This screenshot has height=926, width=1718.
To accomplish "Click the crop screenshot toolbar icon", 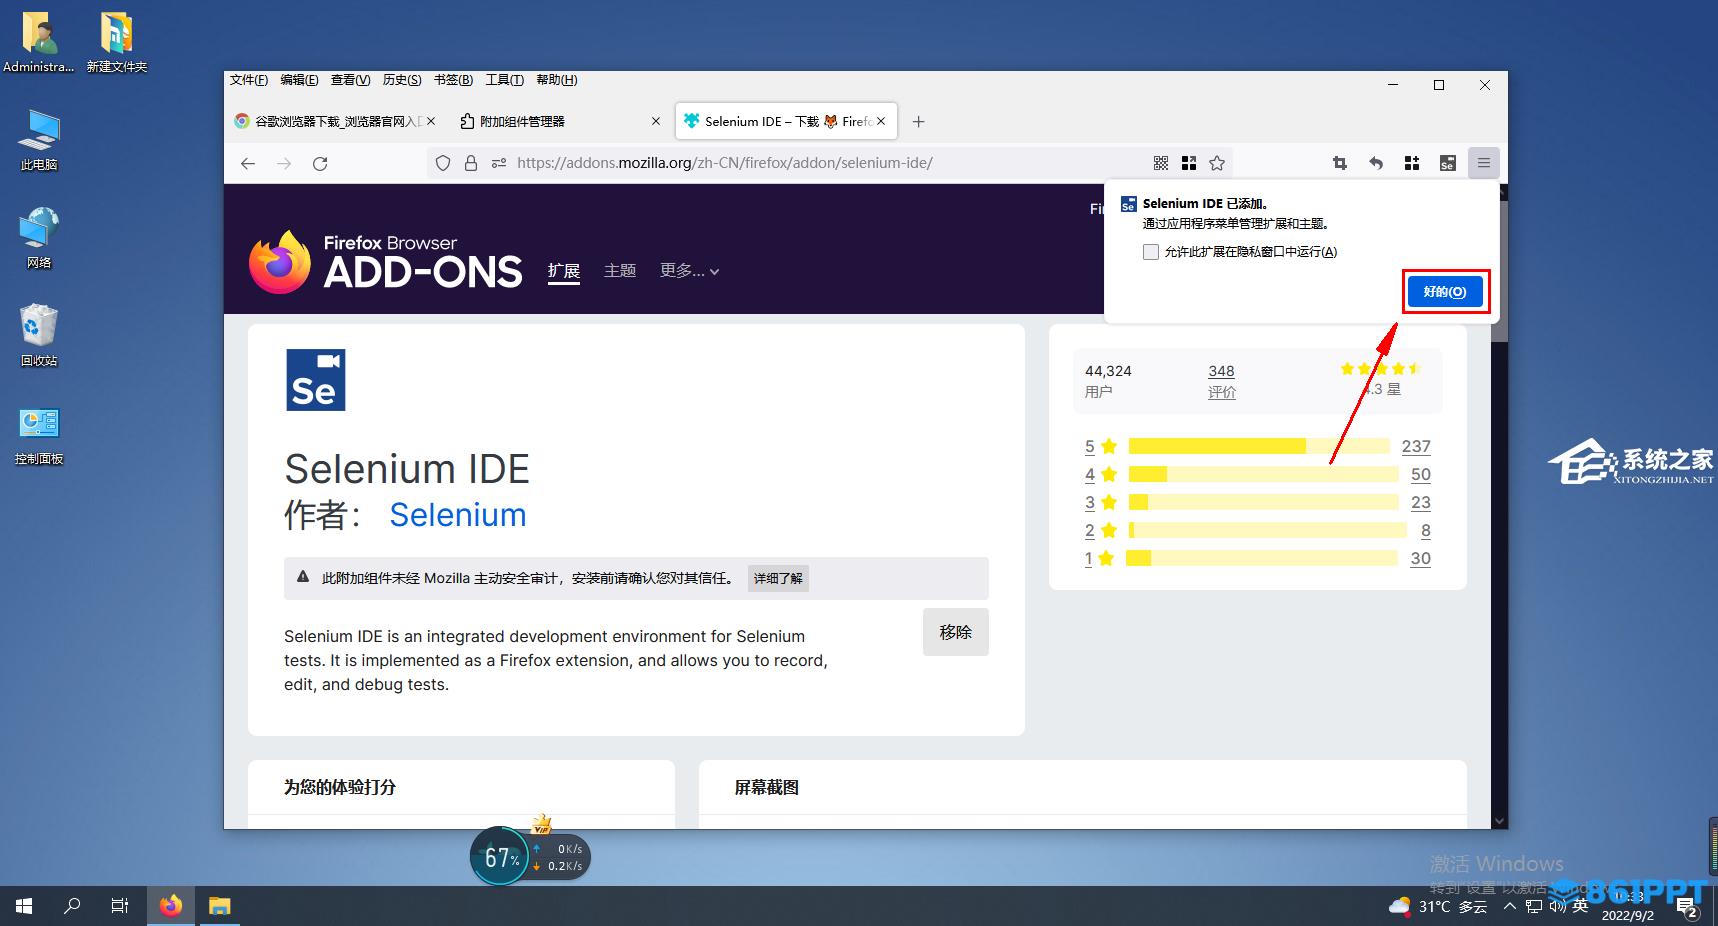I will pyautogui.click(x=1340, y=163).
